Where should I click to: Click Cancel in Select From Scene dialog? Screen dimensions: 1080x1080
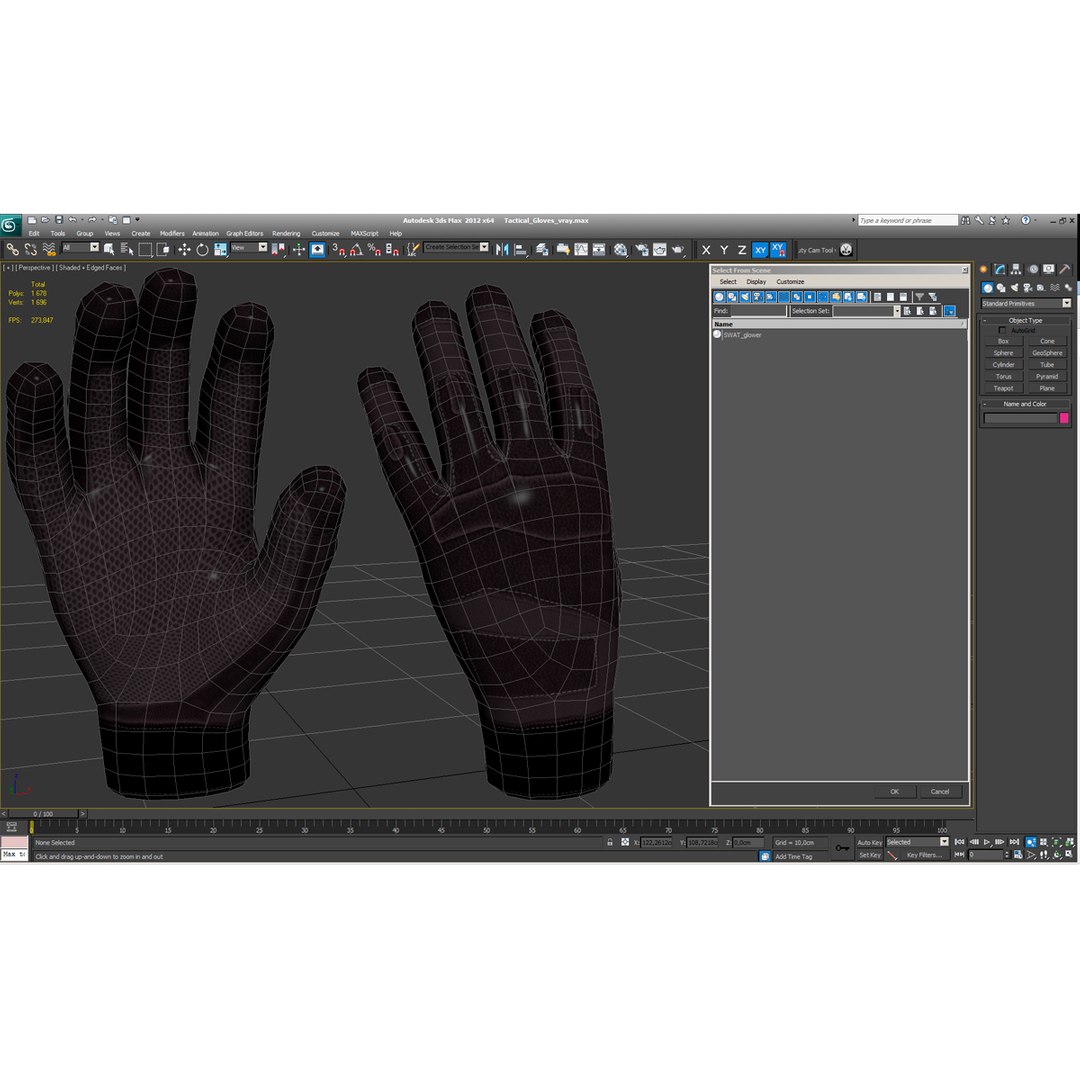939,791
